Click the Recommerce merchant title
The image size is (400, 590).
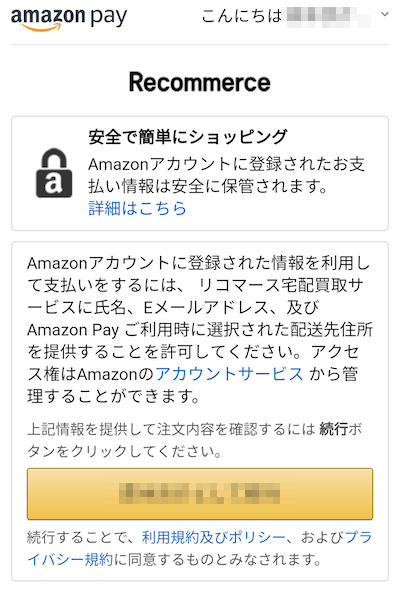click(x=200, y=82)
